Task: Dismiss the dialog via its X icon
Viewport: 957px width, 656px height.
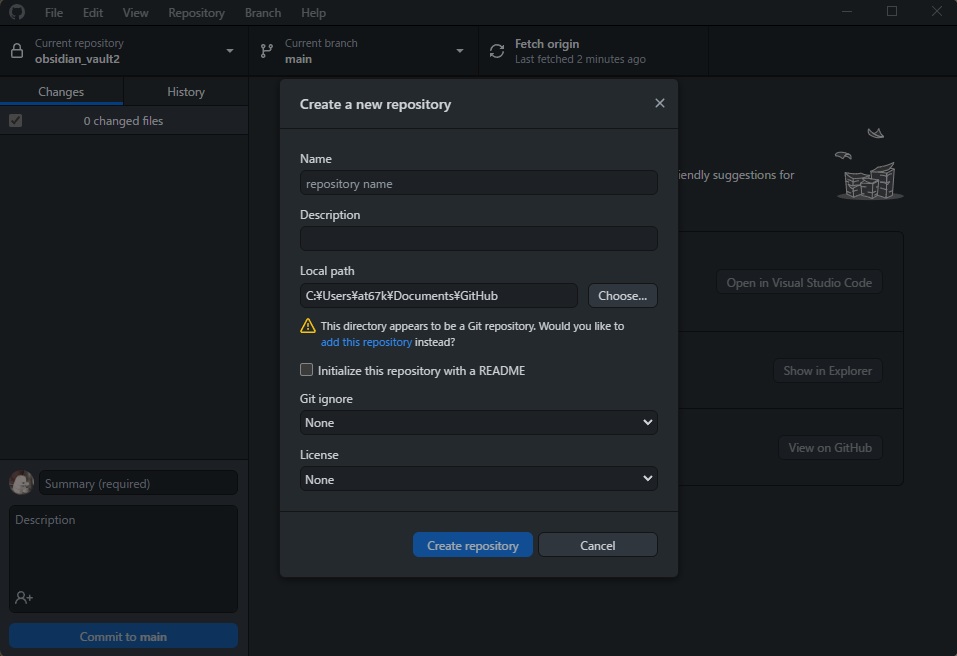Action: pyautogui.click(x=659, y=103)
